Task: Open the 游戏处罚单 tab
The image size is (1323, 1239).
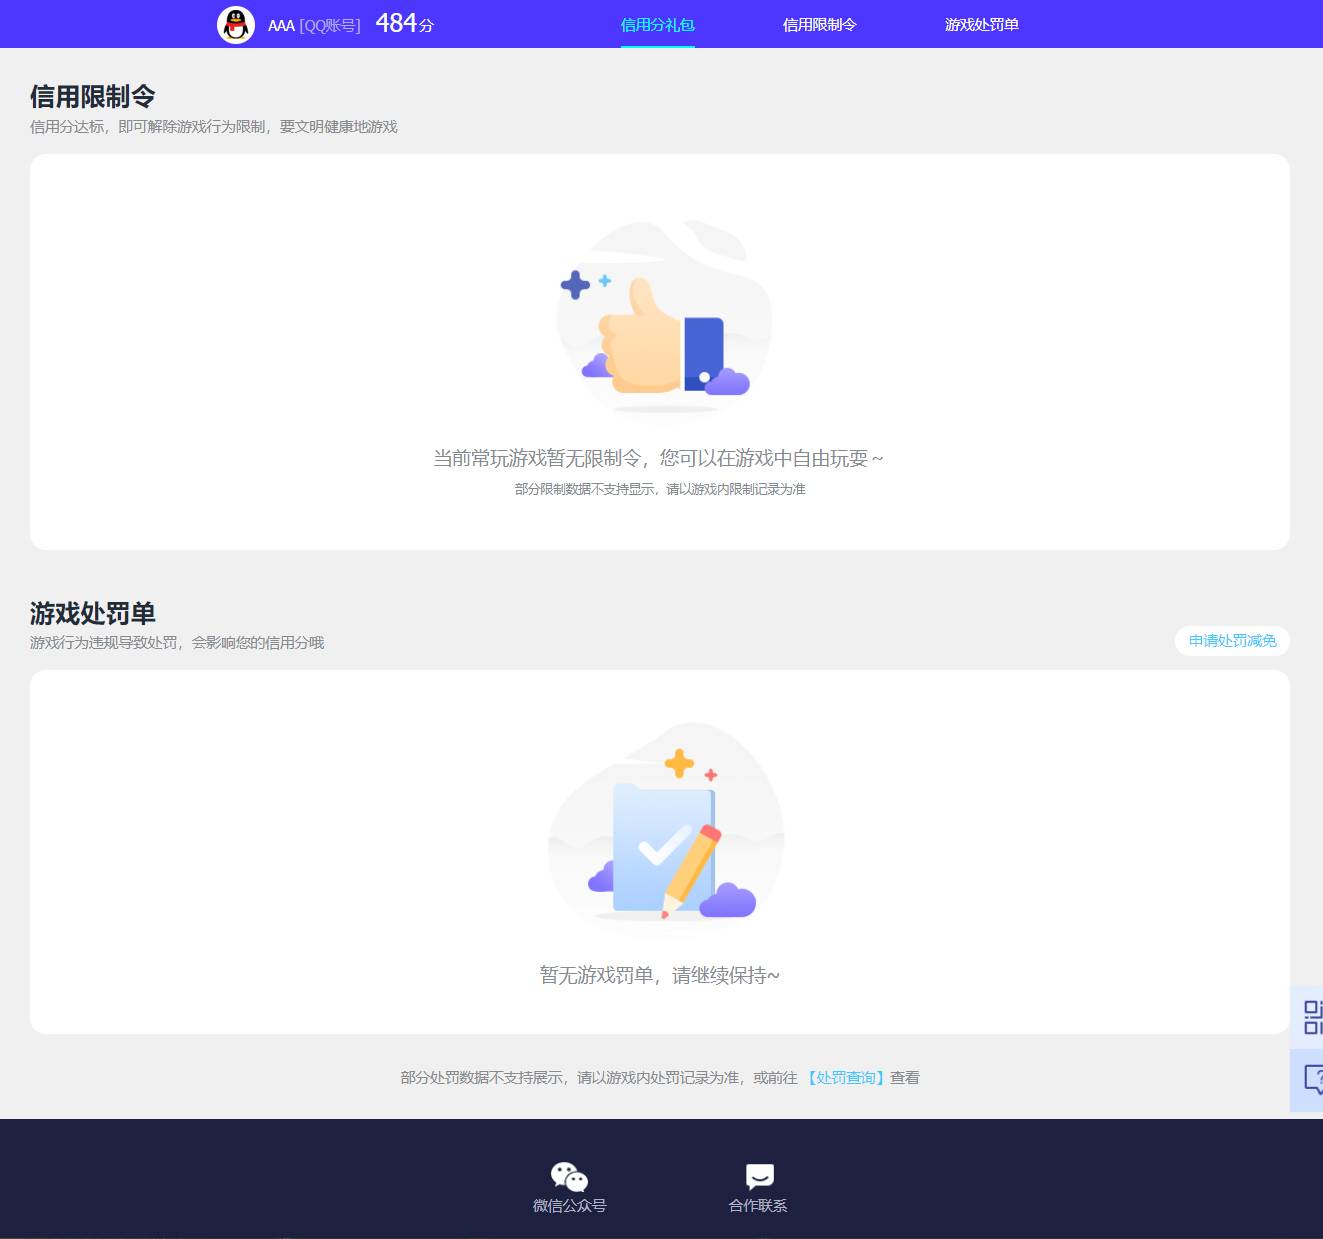Action: pos(980,24)
